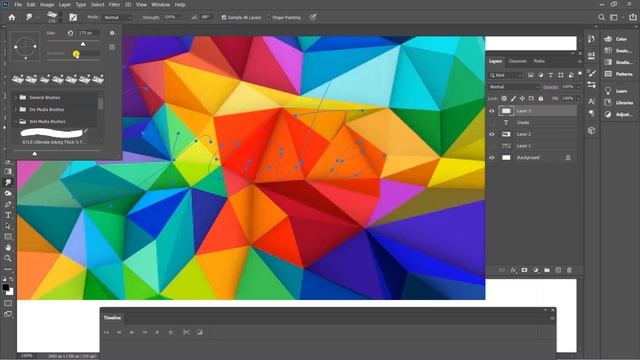Select the Hand tool
This screenshot has width=640, height=360.
click(x=8, y=247)
